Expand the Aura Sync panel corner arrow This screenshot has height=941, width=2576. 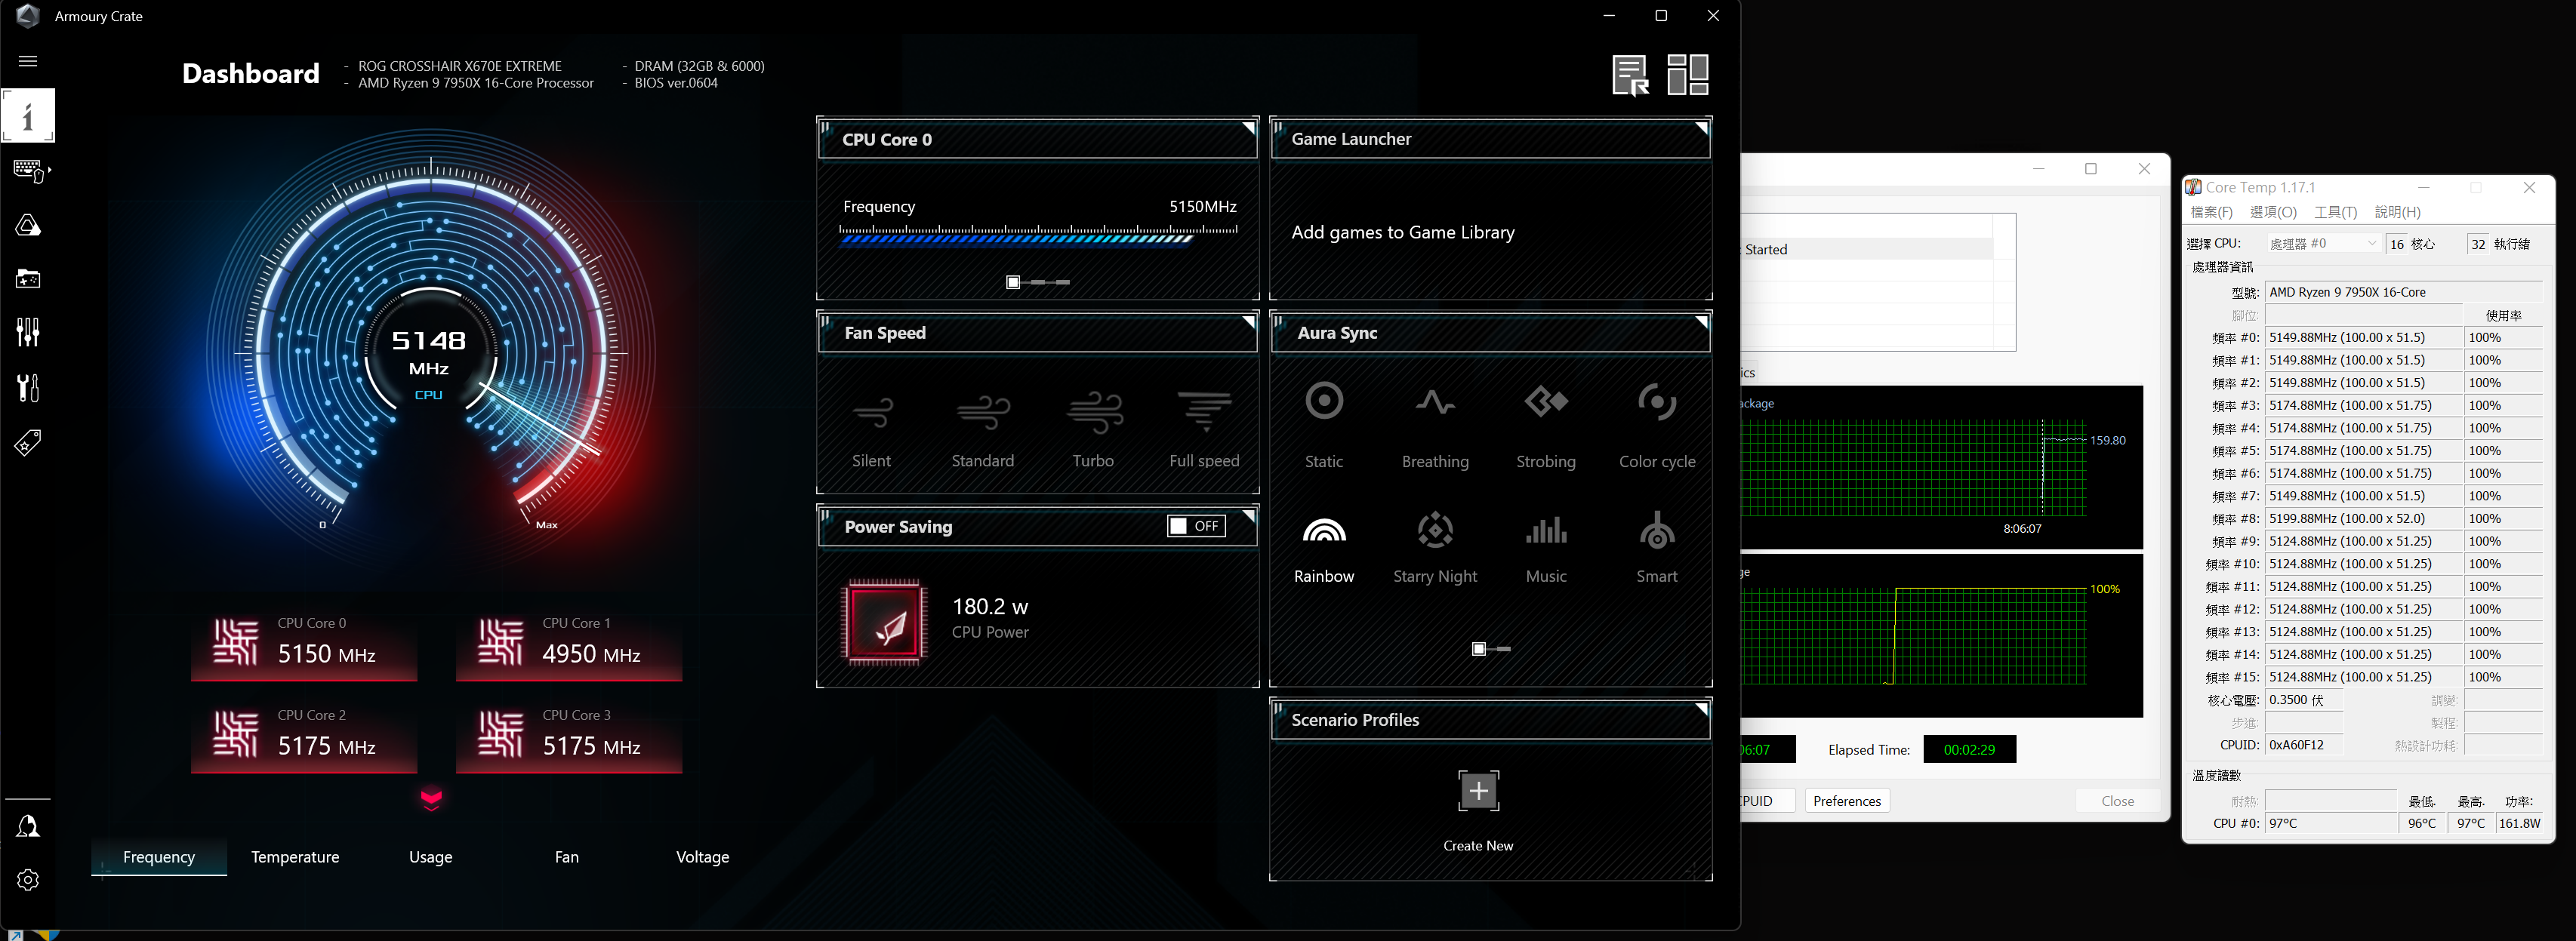click(x=1702, y=322)
